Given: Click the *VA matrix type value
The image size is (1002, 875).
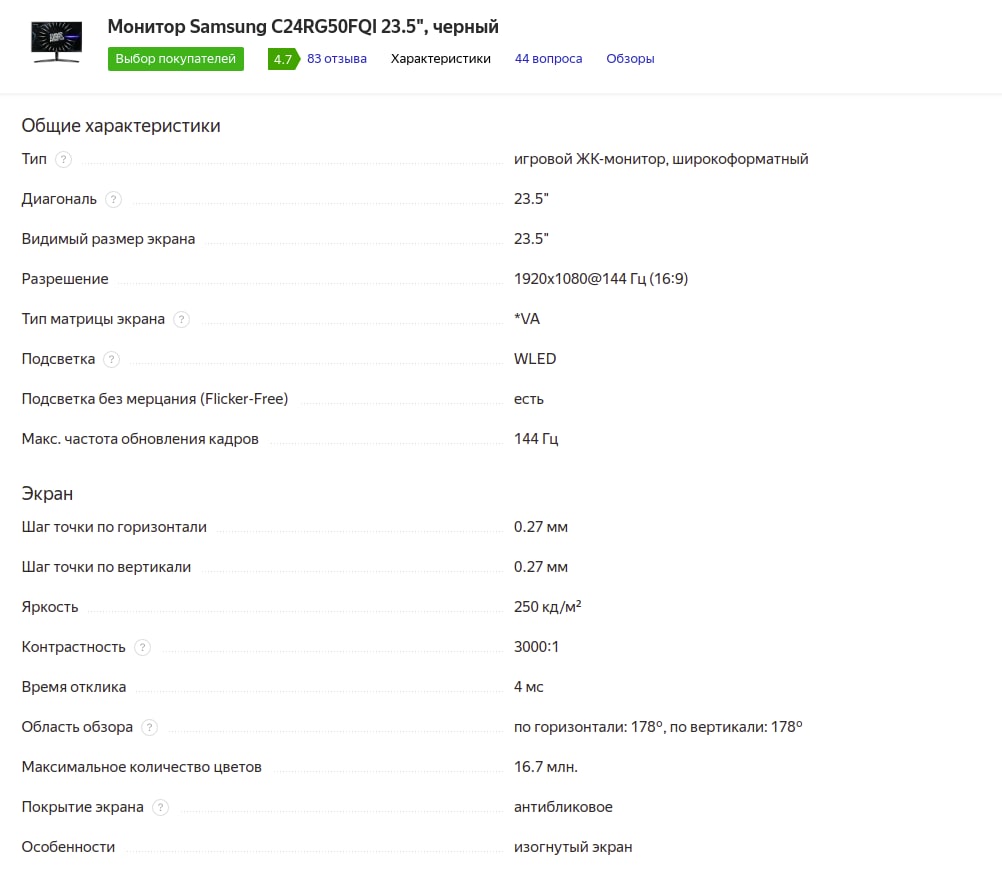Looking at the screenshot, I should 527,319.
